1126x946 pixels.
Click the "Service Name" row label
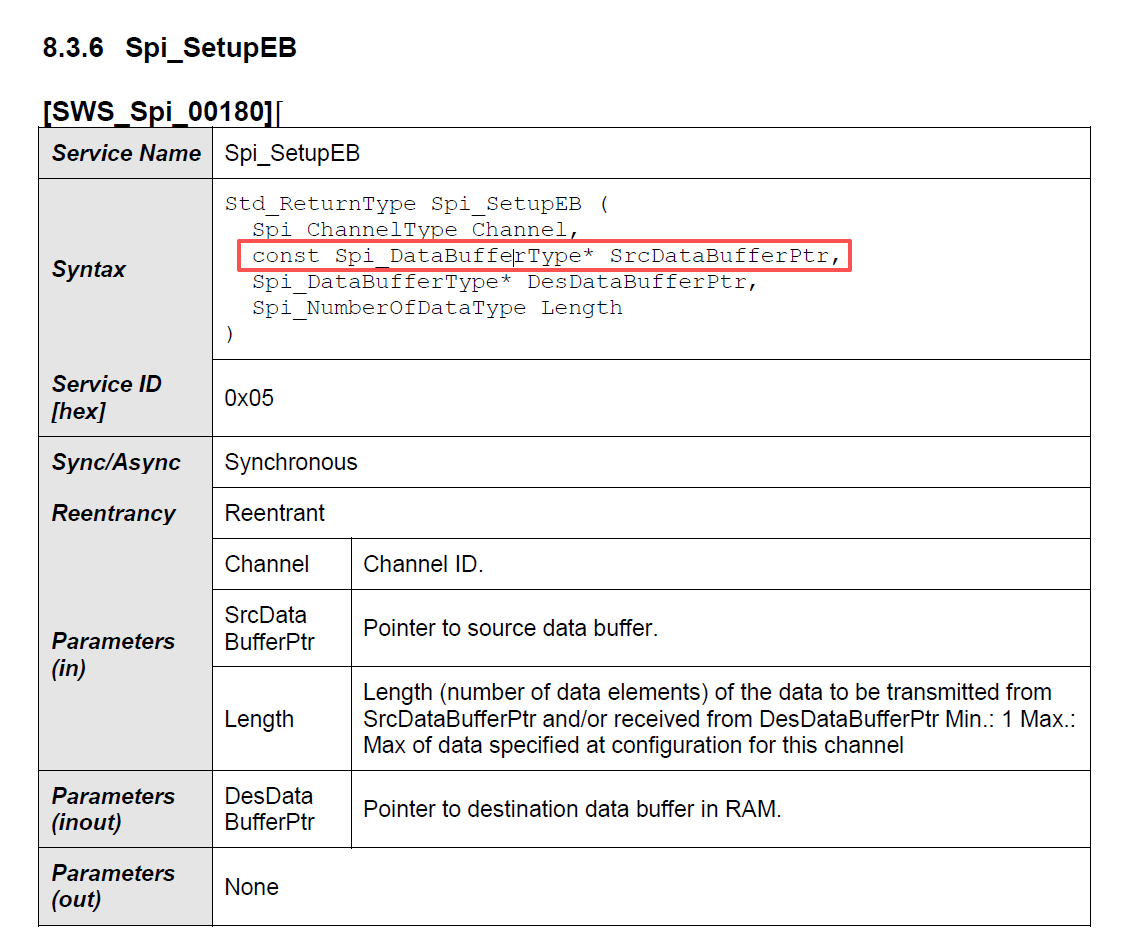click(126, 153)
